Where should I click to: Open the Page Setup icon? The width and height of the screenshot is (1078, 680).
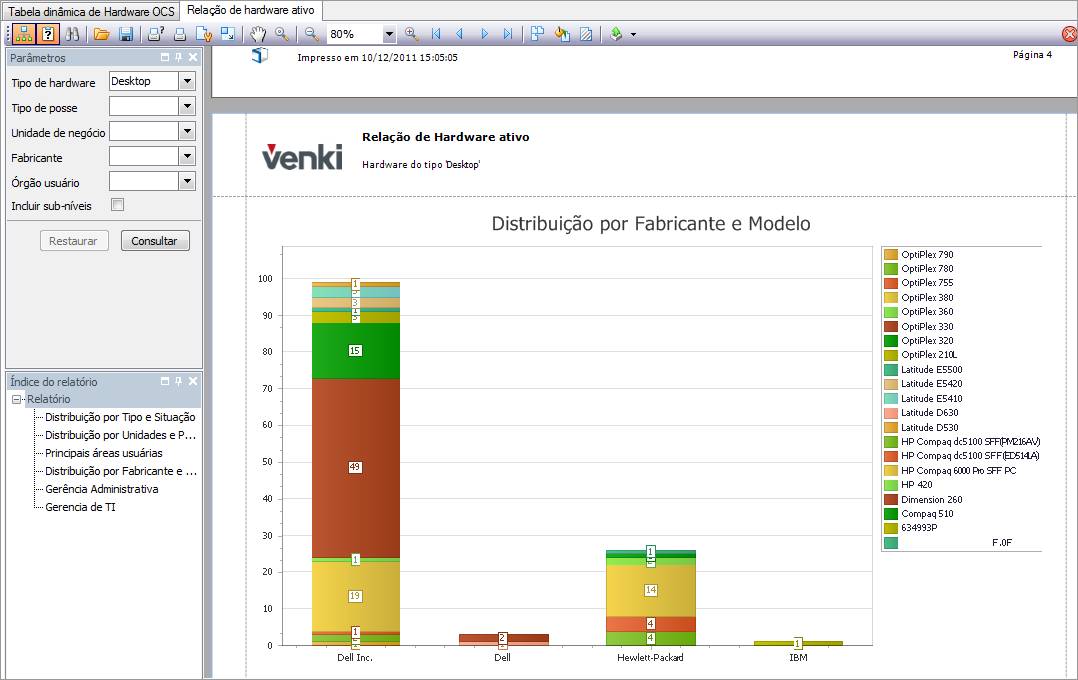pyautogui.click(x=204, y=34)
